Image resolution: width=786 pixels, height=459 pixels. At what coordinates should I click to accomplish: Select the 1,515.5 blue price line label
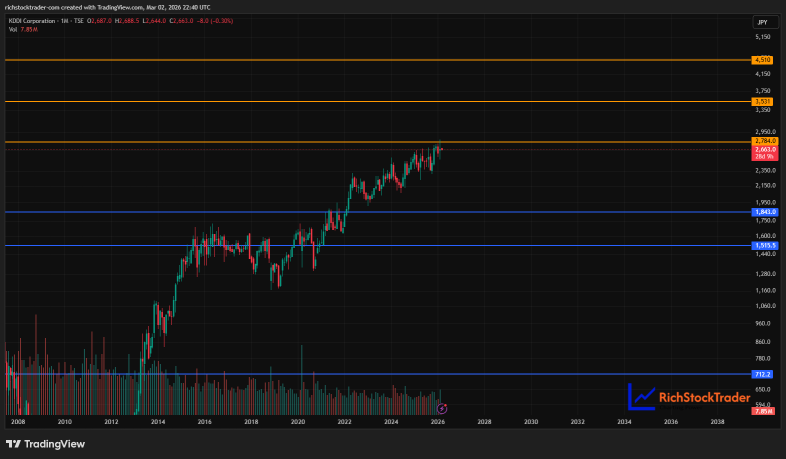coord(765,246)
